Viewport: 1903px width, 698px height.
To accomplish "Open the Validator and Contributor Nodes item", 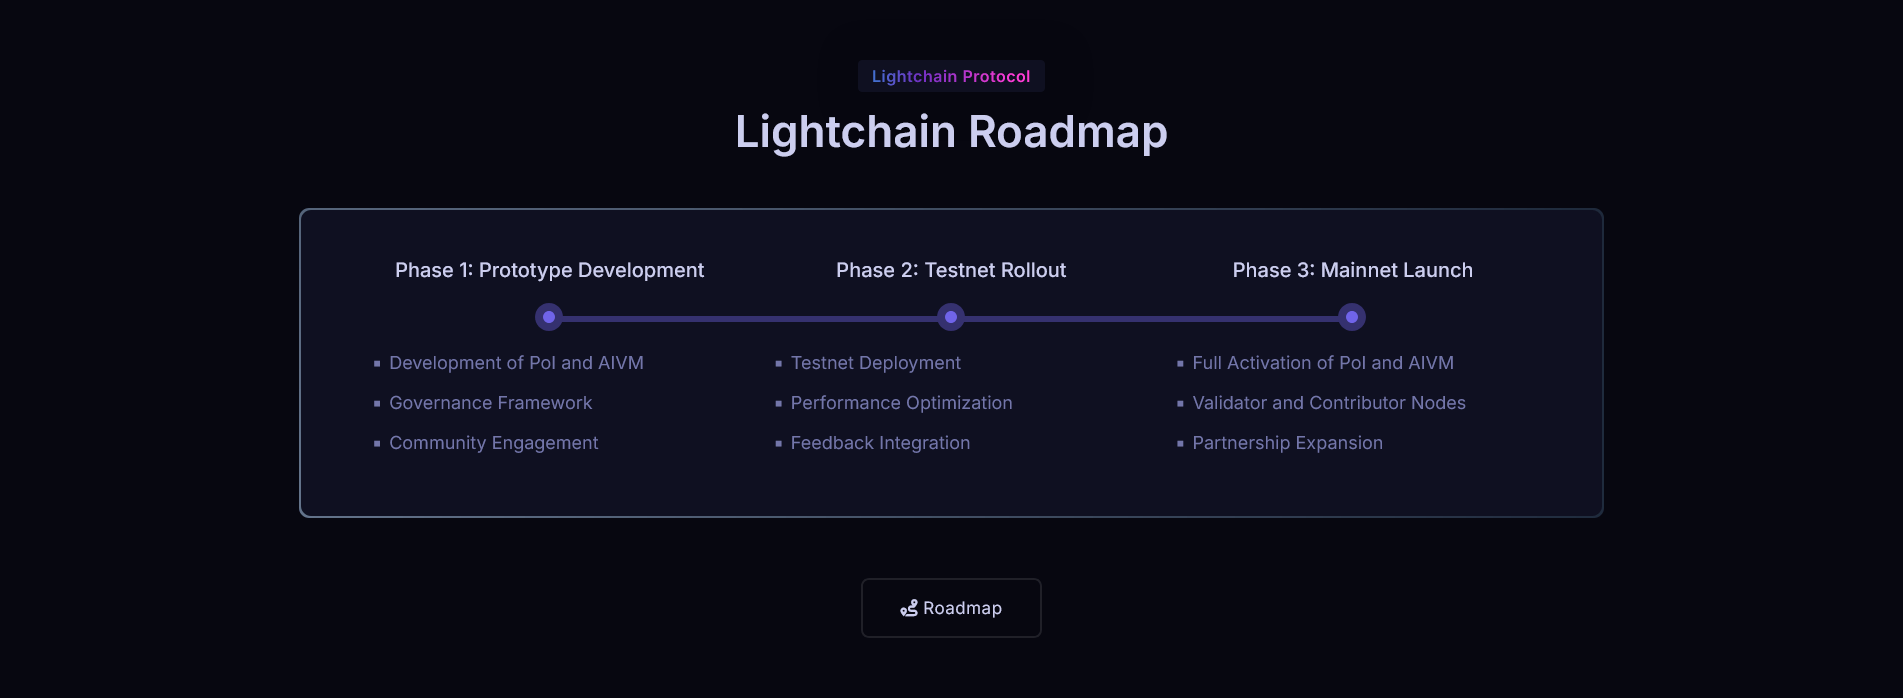I will tap(1329, 403).
